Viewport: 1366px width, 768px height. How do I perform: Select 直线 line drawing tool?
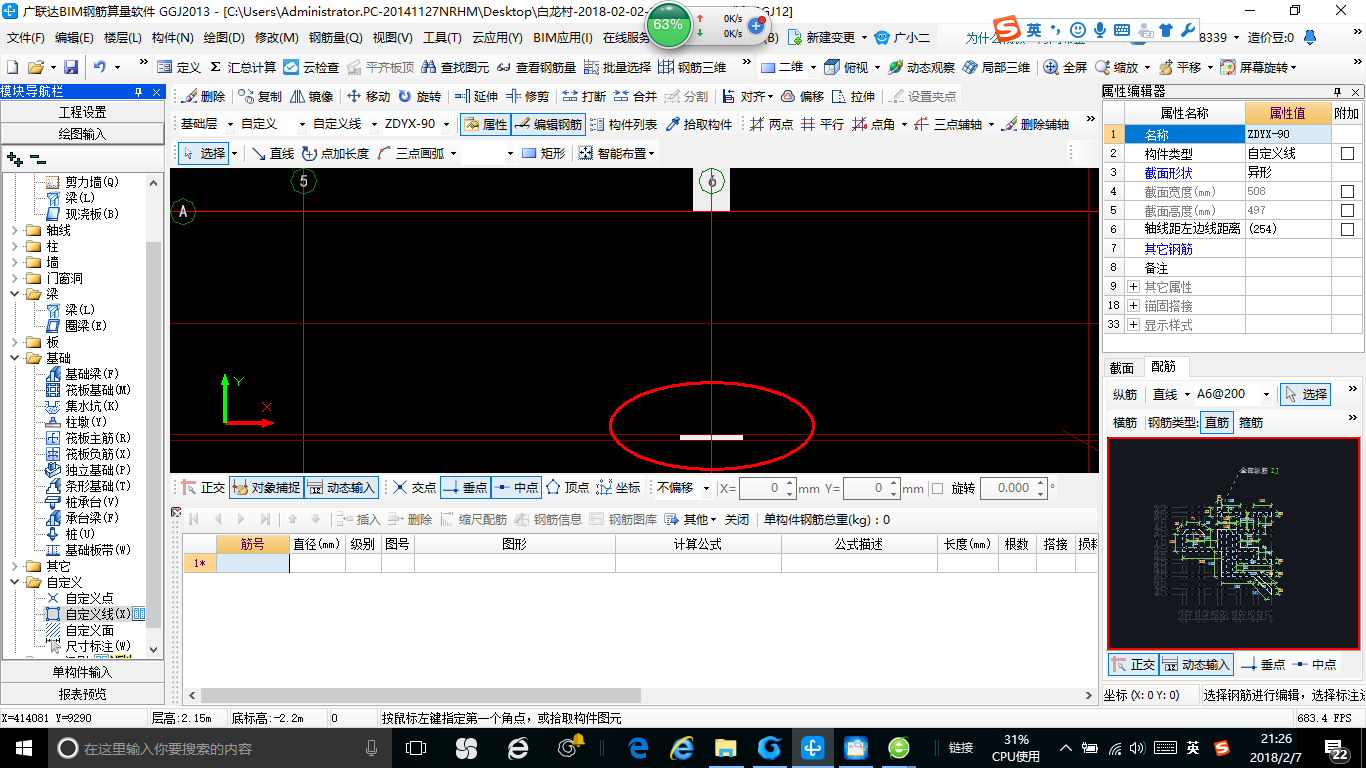[x=272, y=153]
